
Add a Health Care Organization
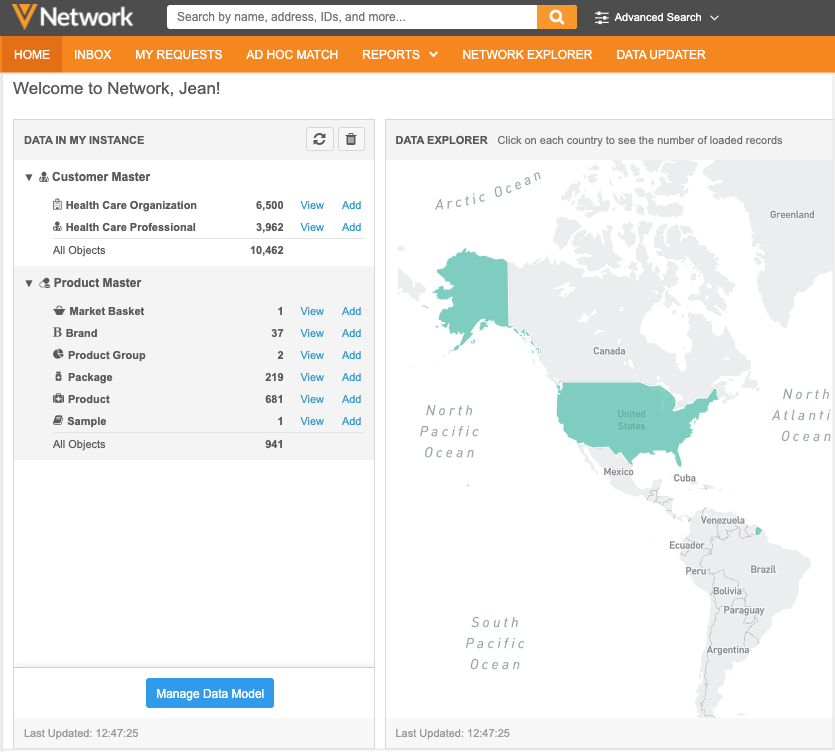[x=351, y=205]
